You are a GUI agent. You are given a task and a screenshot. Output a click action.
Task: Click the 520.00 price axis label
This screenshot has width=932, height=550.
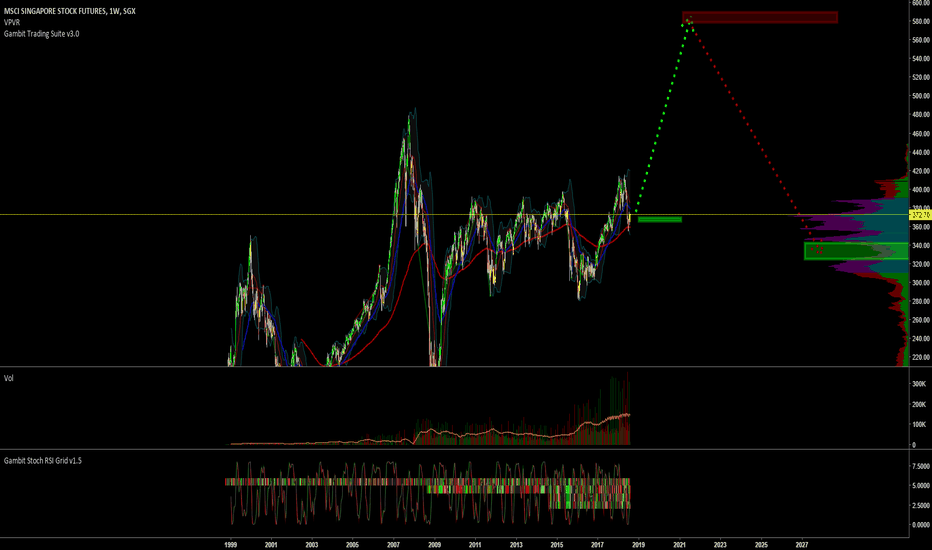(x=921, y=77)
